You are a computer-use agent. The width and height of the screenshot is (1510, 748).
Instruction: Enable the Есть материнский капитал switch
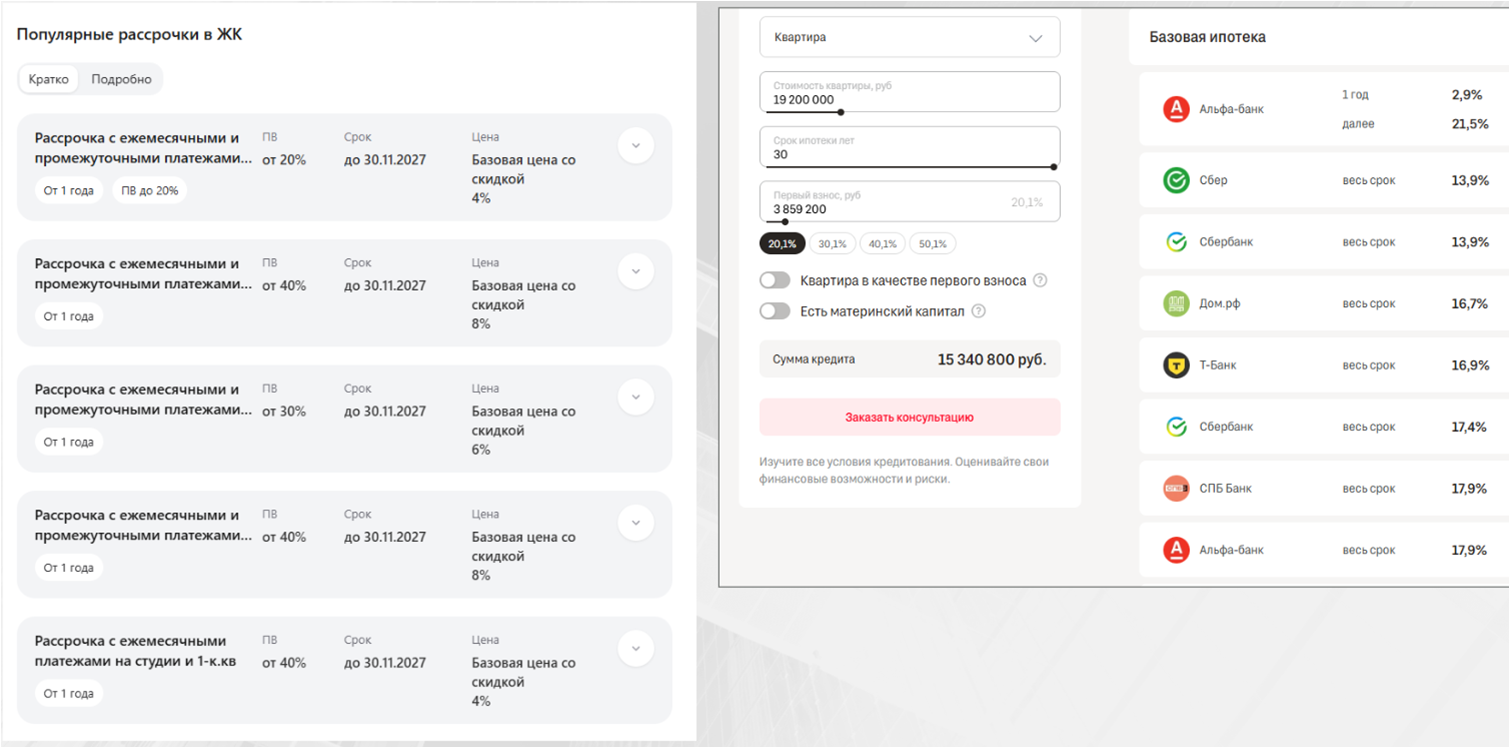775,311
